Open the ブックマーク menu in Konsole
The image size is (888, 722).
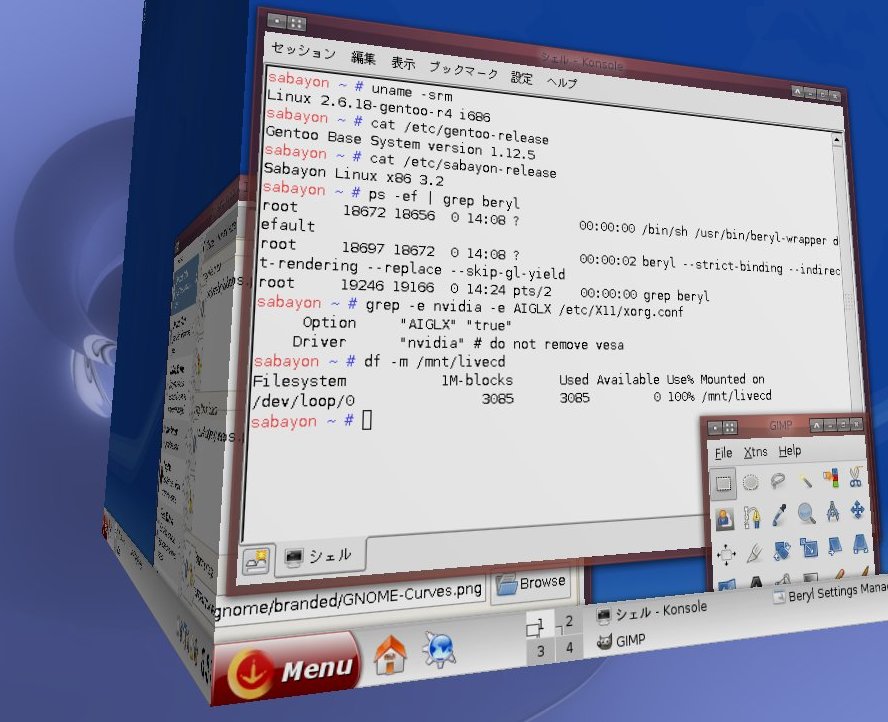[463, 70]
